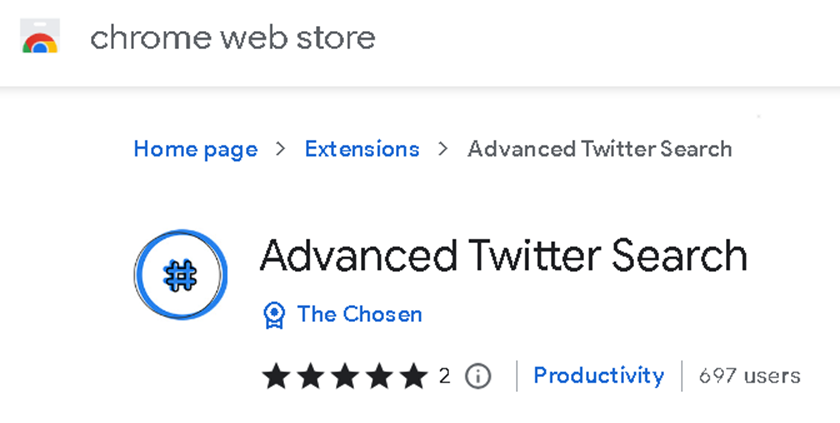Click the Advanced Twitter Search breadcrumb text

point(599,149)
